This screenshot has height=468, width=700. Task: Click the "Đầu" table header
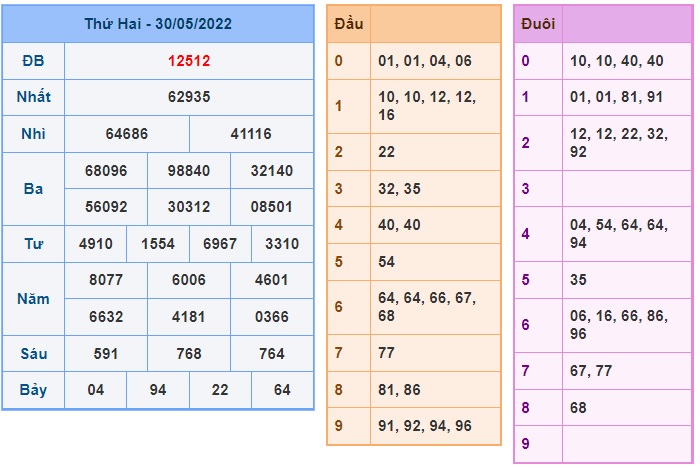coord(349,24)
